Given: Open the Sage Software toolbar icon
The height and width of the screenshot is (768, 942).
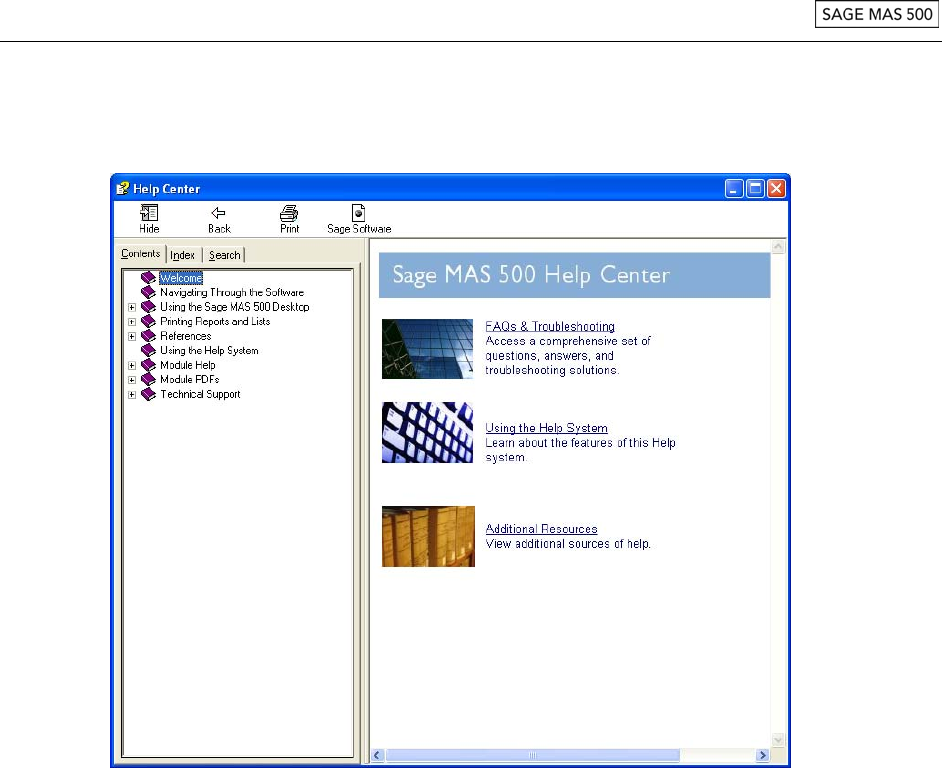Looking at the screenshot, I should point(359,213).
